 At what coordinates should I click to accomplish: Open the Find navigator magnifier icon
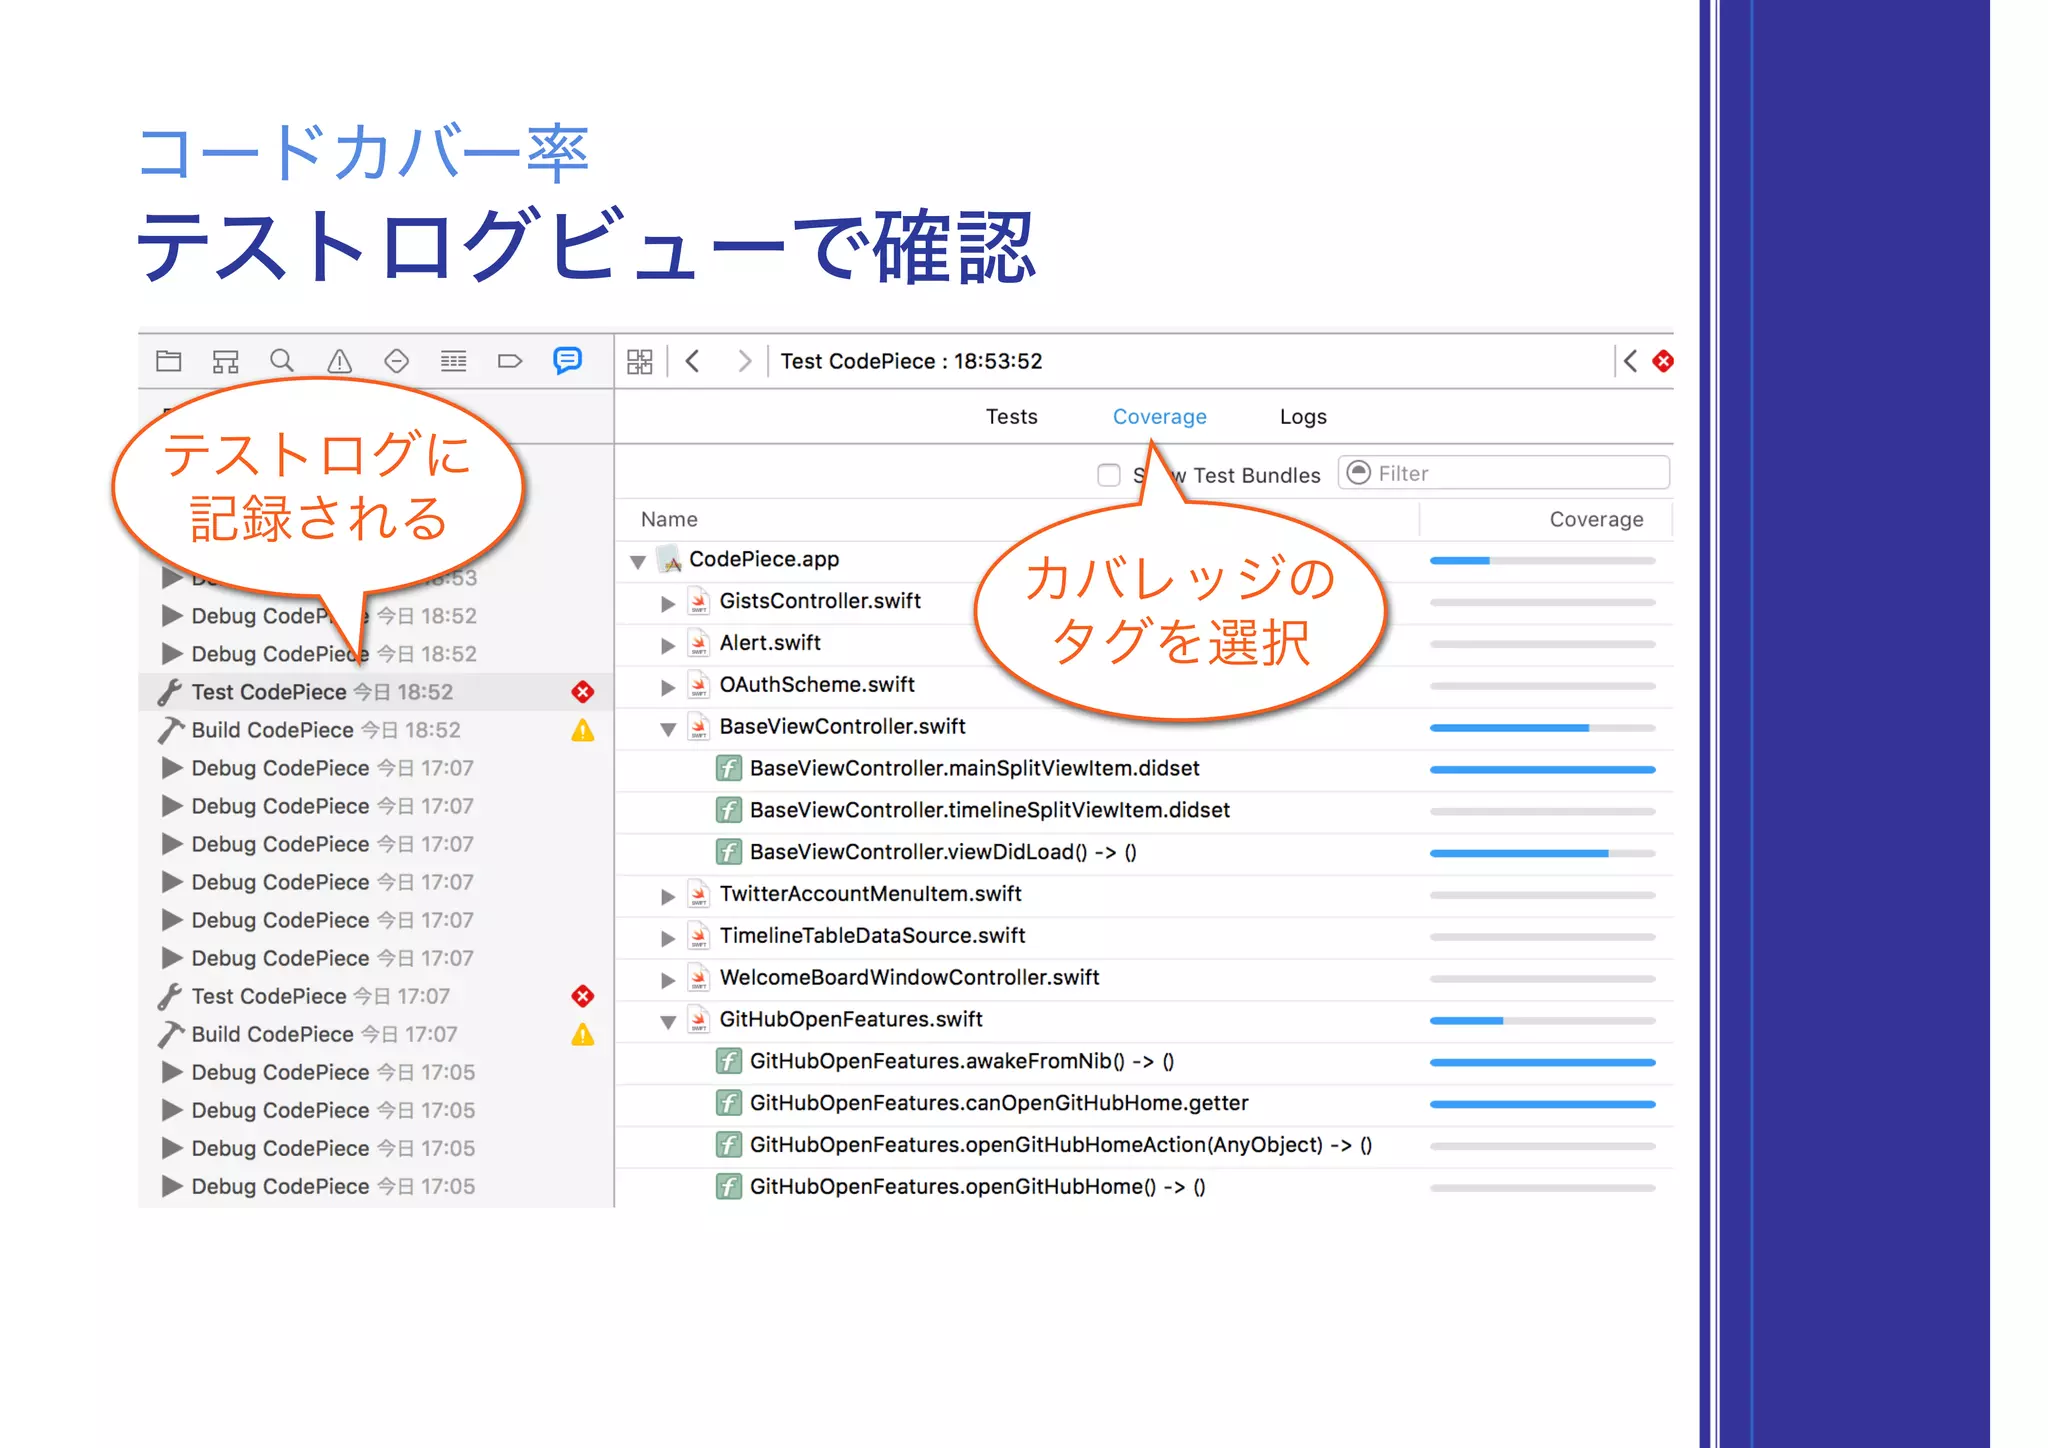pyautogui.click(x=282, y=361)
